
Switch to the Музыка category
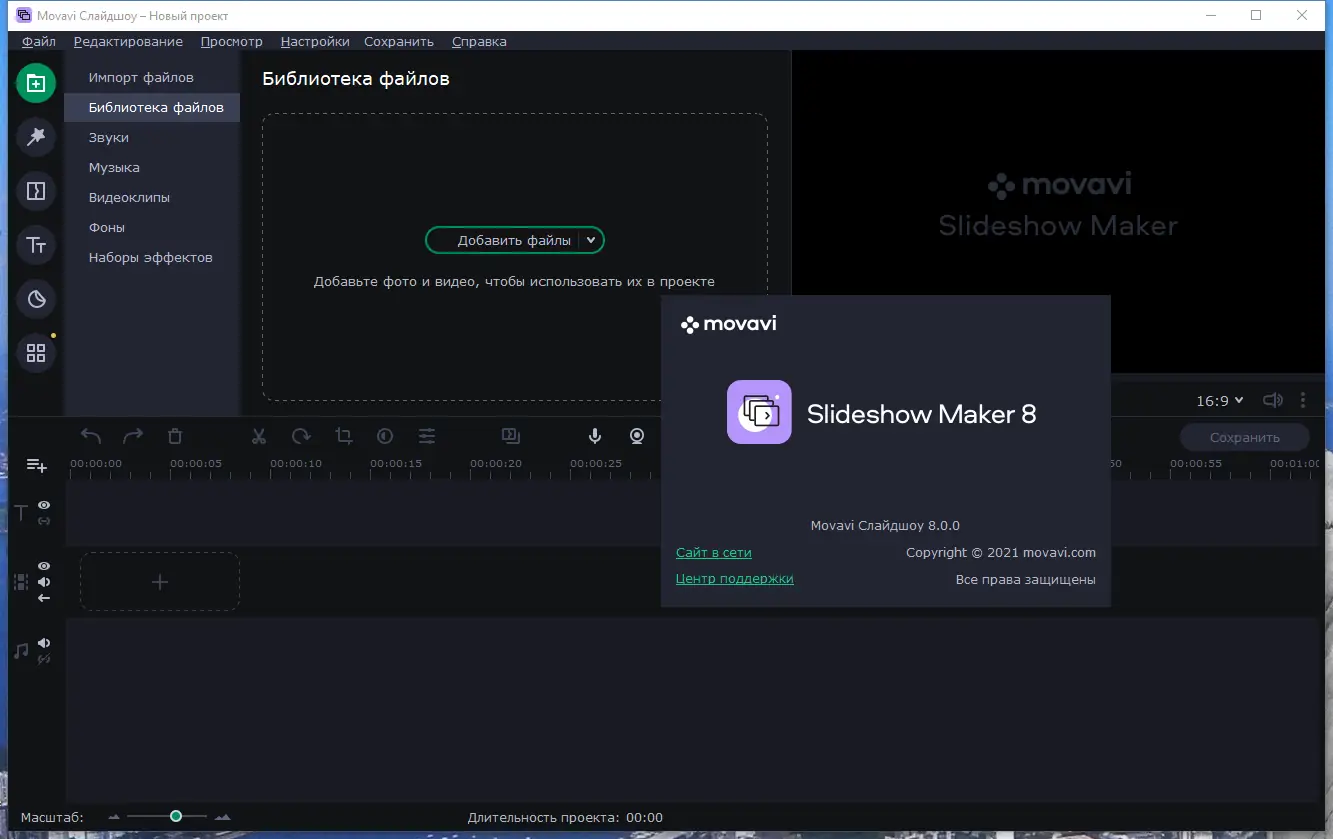(113, 167)
